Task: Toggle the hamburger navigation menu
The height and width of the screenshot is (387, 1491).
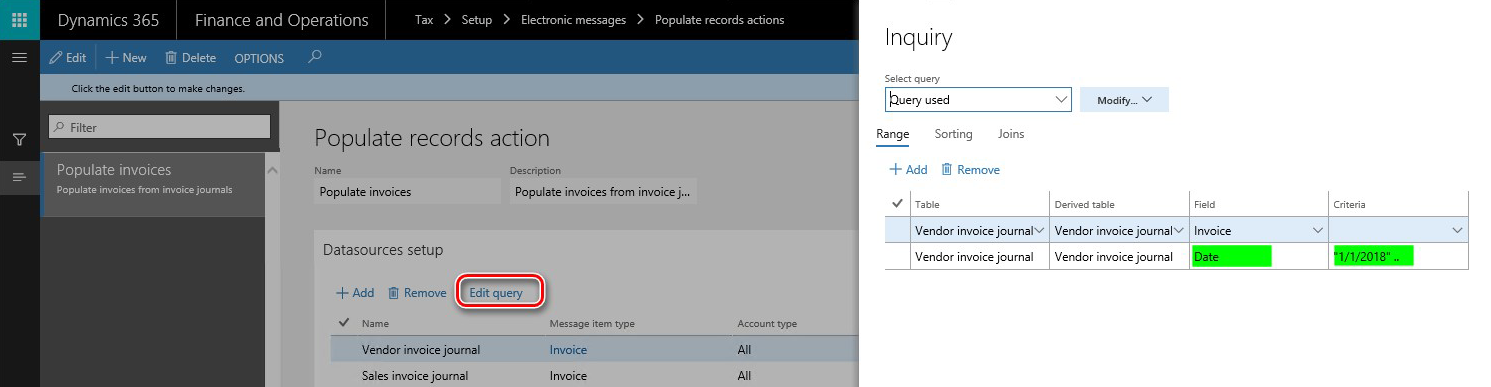Action: [x=19, y=58]
